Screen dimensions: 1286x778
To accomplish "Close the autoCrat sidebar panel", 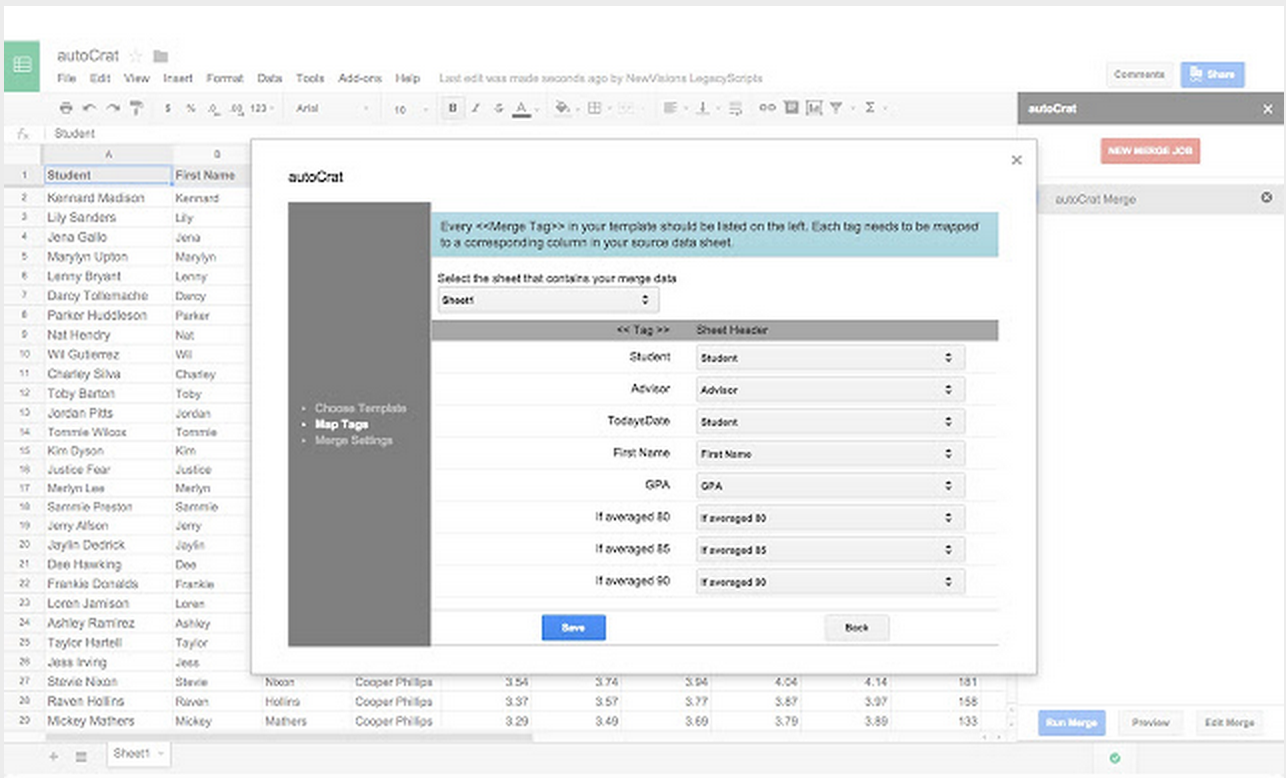I will [x=1268, y=108].
